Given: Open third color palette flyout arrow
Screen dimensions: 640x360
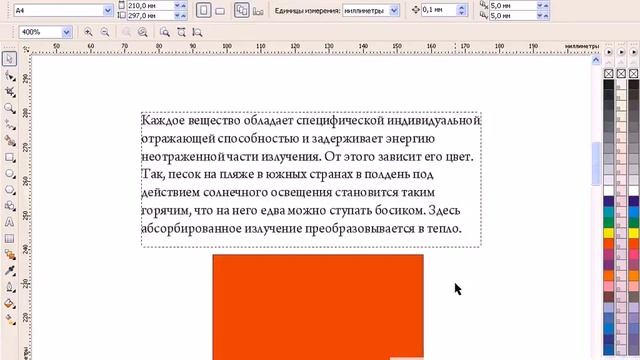Looking at the screenshot, I should (x=633, y=52).
